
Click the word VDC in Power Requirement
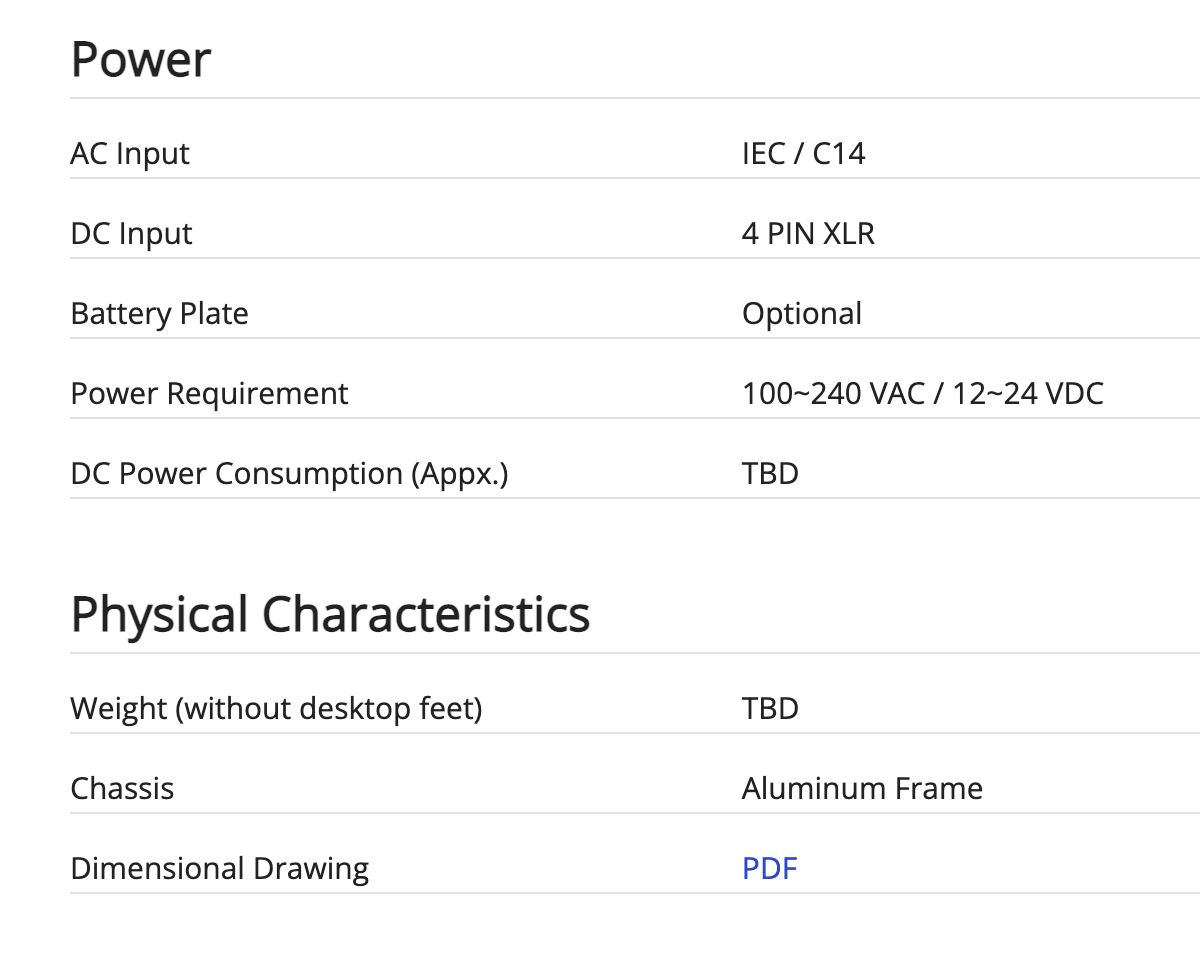(x=1074, y=394)
